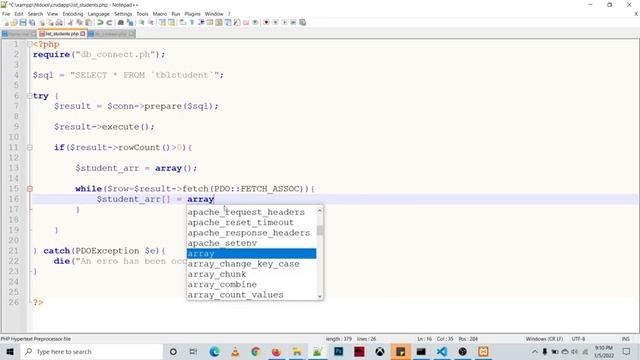Click the Cut scissors icon
Image resolution: width=640 pixels, height=360 pixels.
coord(70,22)
